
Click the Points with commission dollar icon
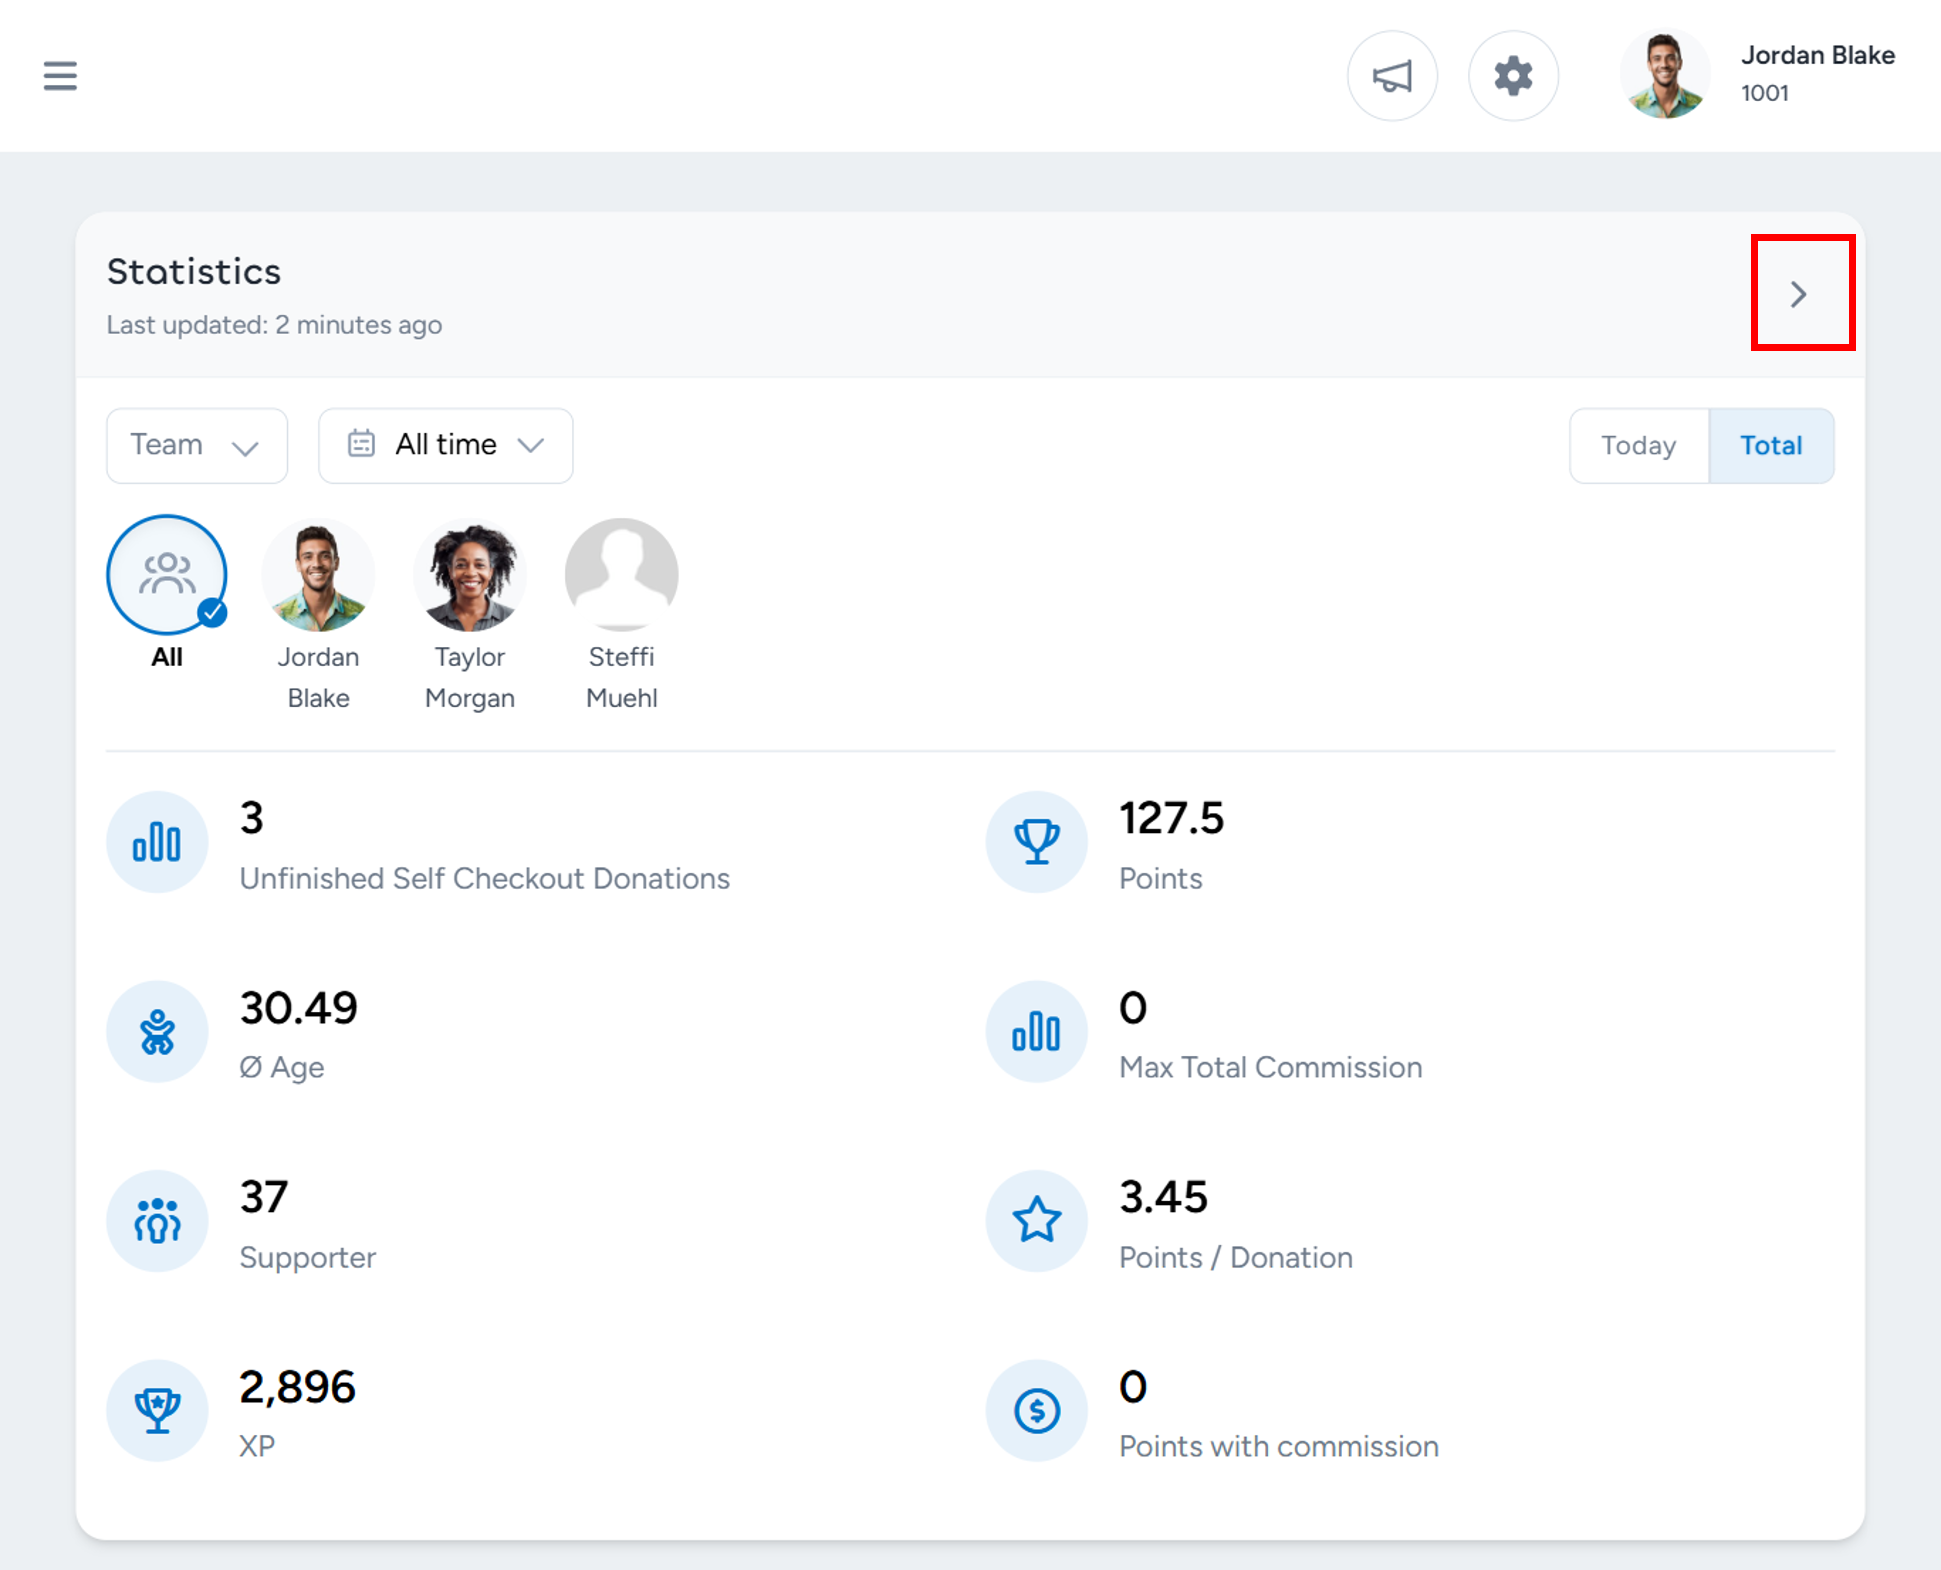coord(1036,1410)
